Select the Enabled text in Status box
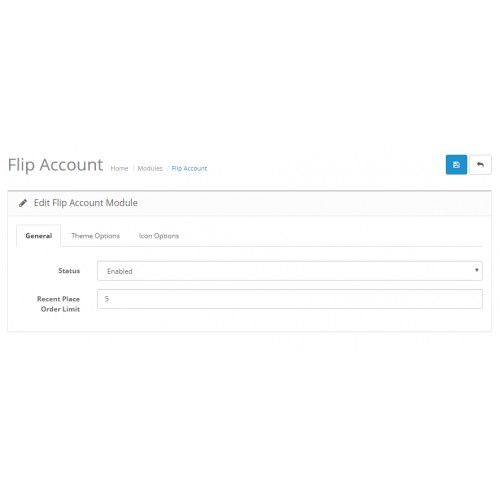This screenshot has width=500, height=500. point(120,271)
